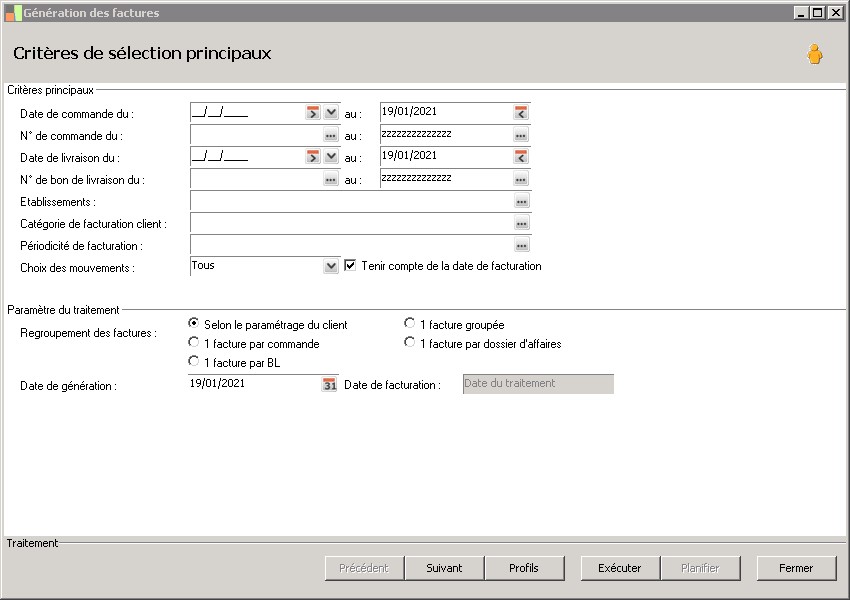
Task: Click the Exécuter button
Action: click(620, 568)
